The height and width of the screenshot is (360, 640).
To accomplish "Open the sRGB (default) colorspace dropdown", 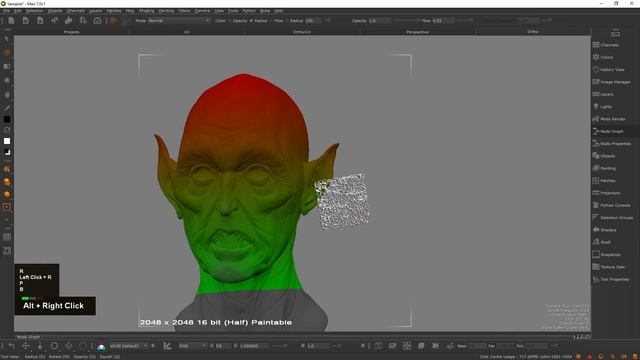I will [128, 346].
